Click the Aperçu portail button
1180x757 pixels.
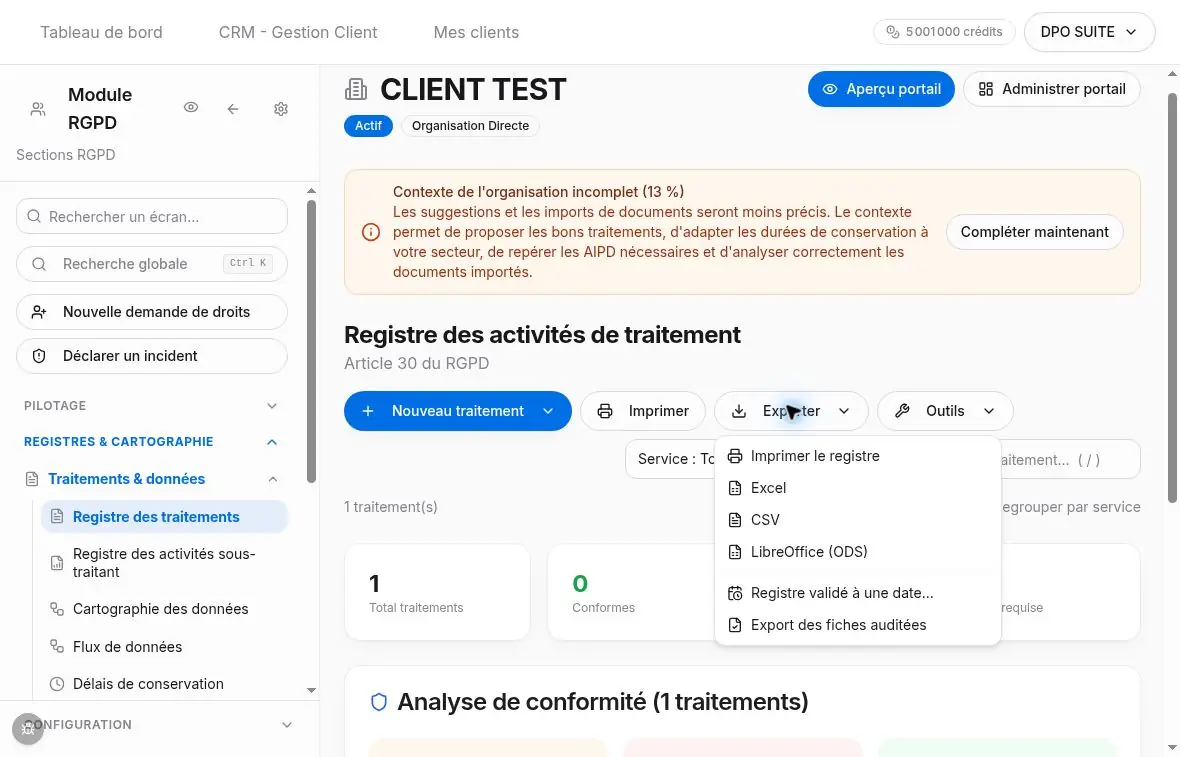881,89
